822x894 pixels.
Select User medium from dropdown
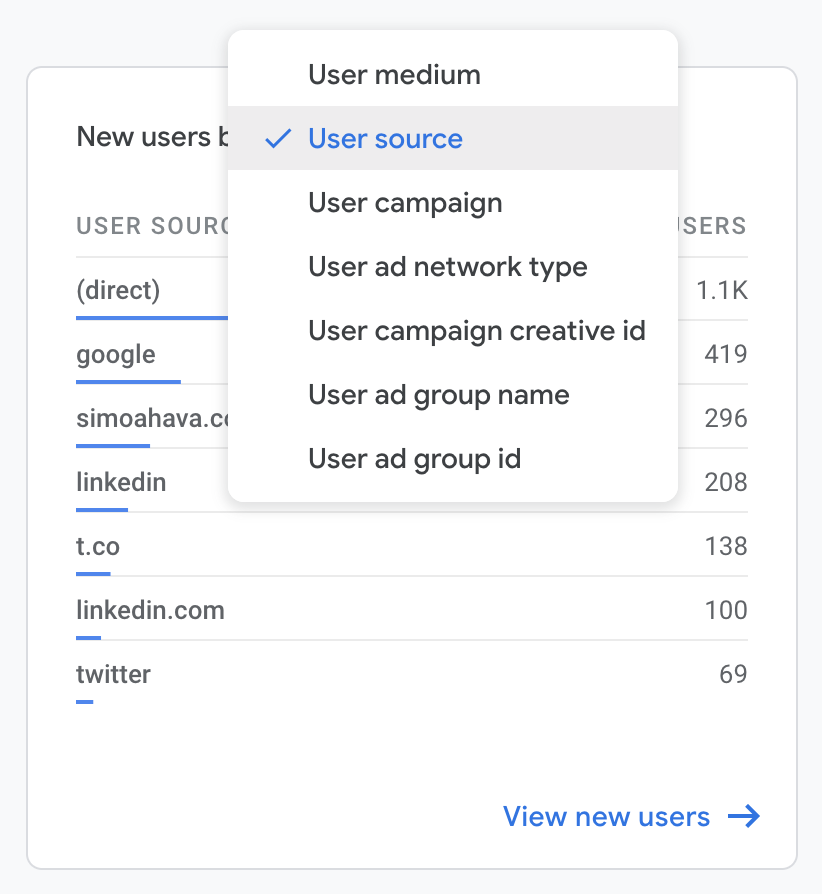394,75
